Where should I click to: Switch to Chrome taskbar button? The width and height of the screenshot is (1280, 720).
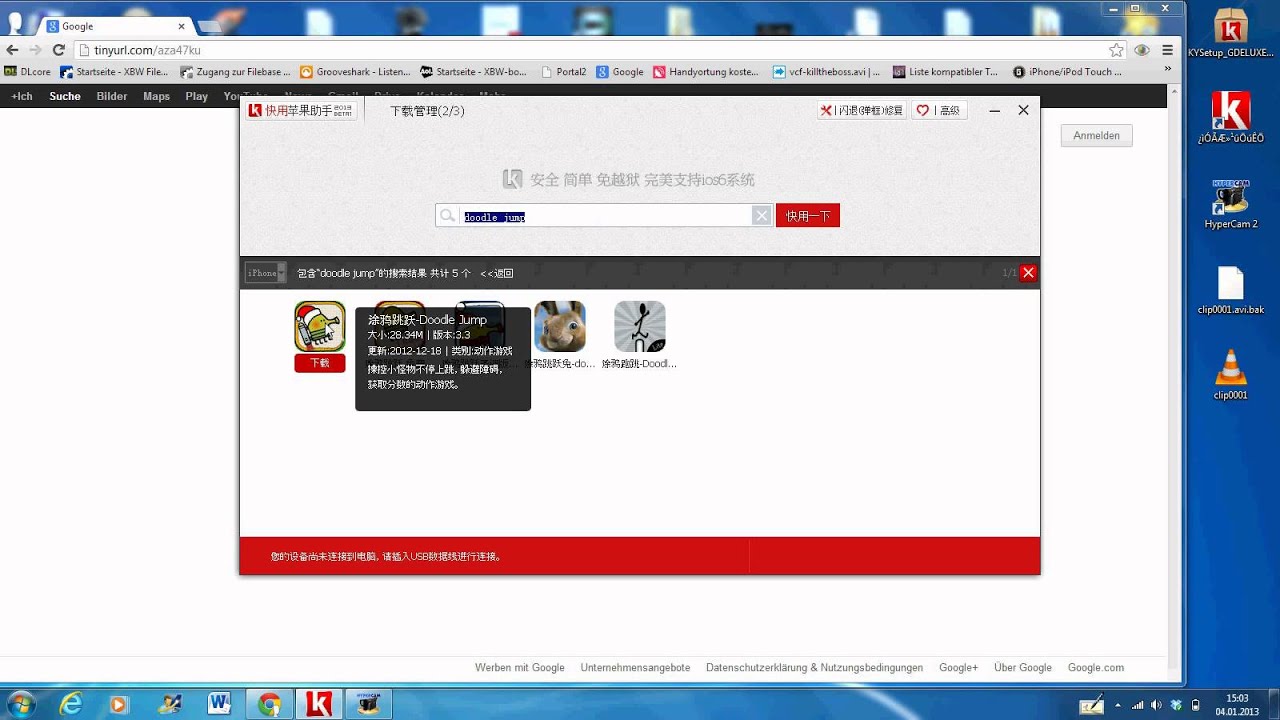pos(269,704)
